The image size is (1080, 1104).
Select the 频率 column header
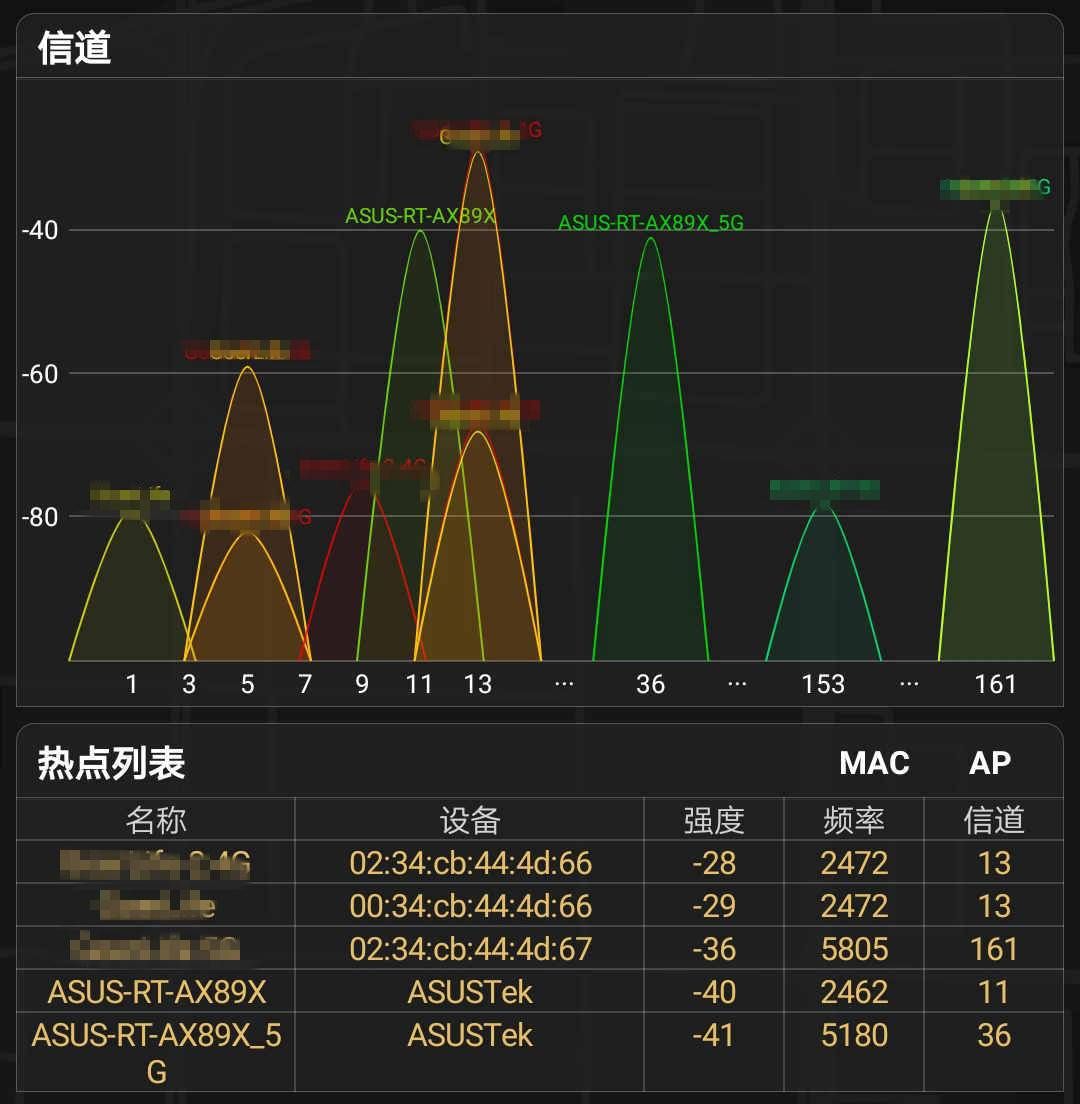point(854,820)
